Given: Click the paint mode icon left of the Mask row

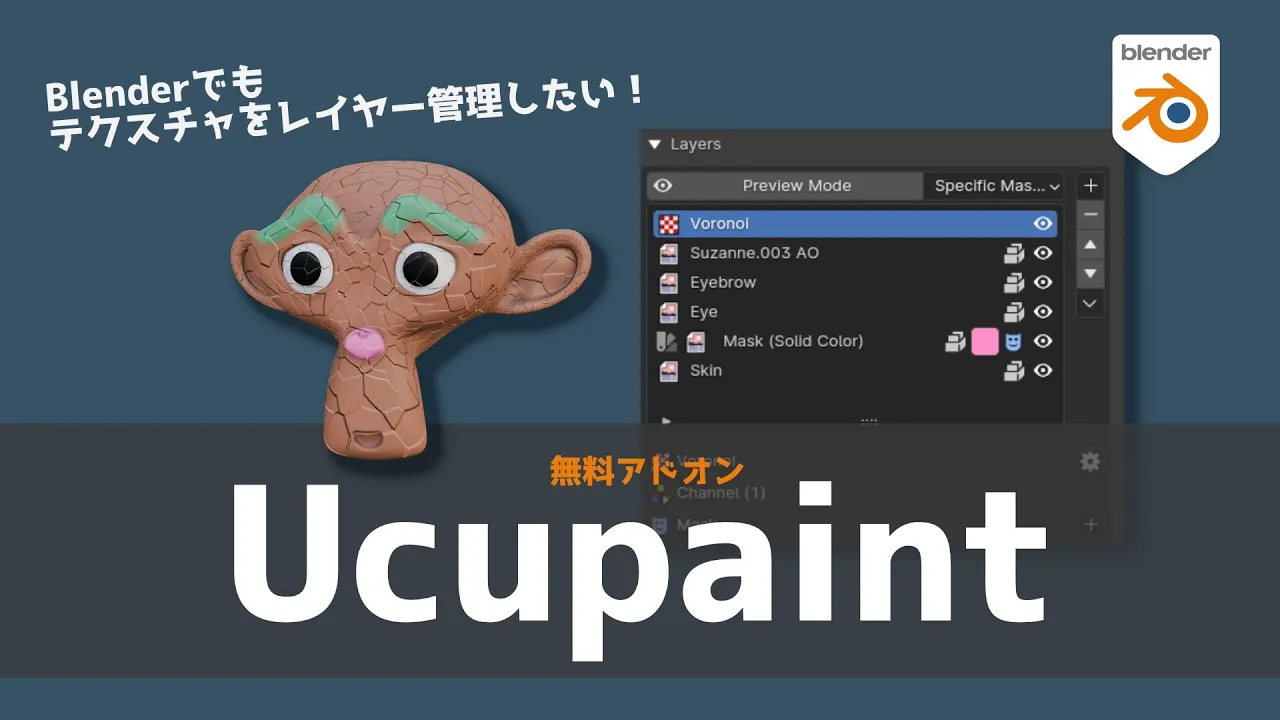Looking at the screenshot, I should [x=666, y=342].
